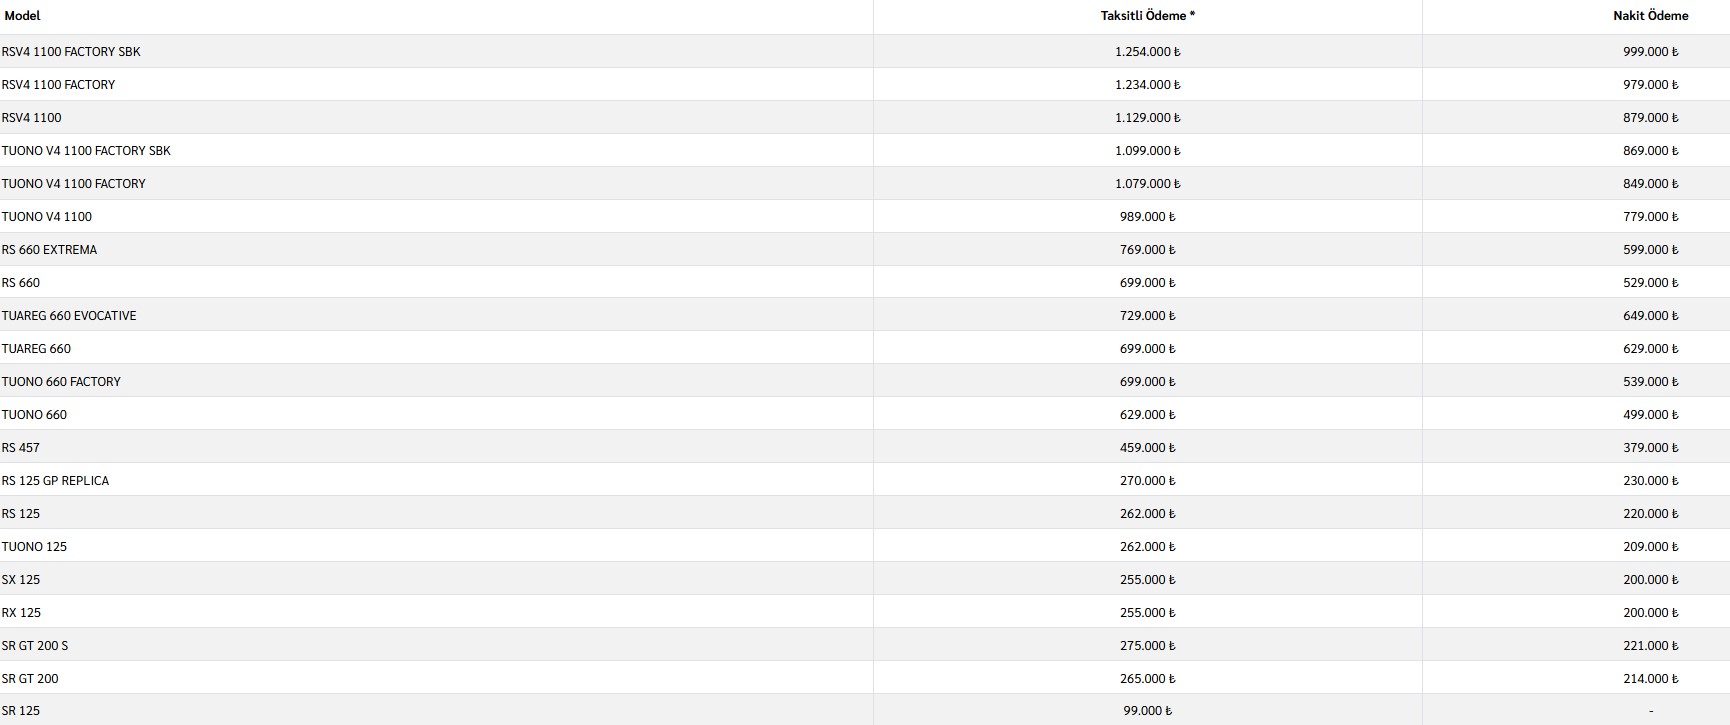This screenshot has height=725, width=1730.
Task: Click the 1.254.000 ₺ installment price
Action: 1148,52
